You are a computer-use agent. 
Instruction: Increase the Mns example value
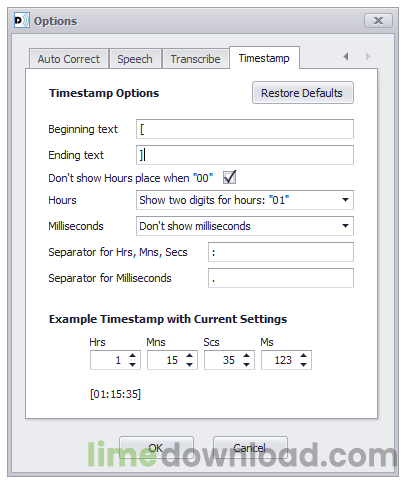coord(189,355)
